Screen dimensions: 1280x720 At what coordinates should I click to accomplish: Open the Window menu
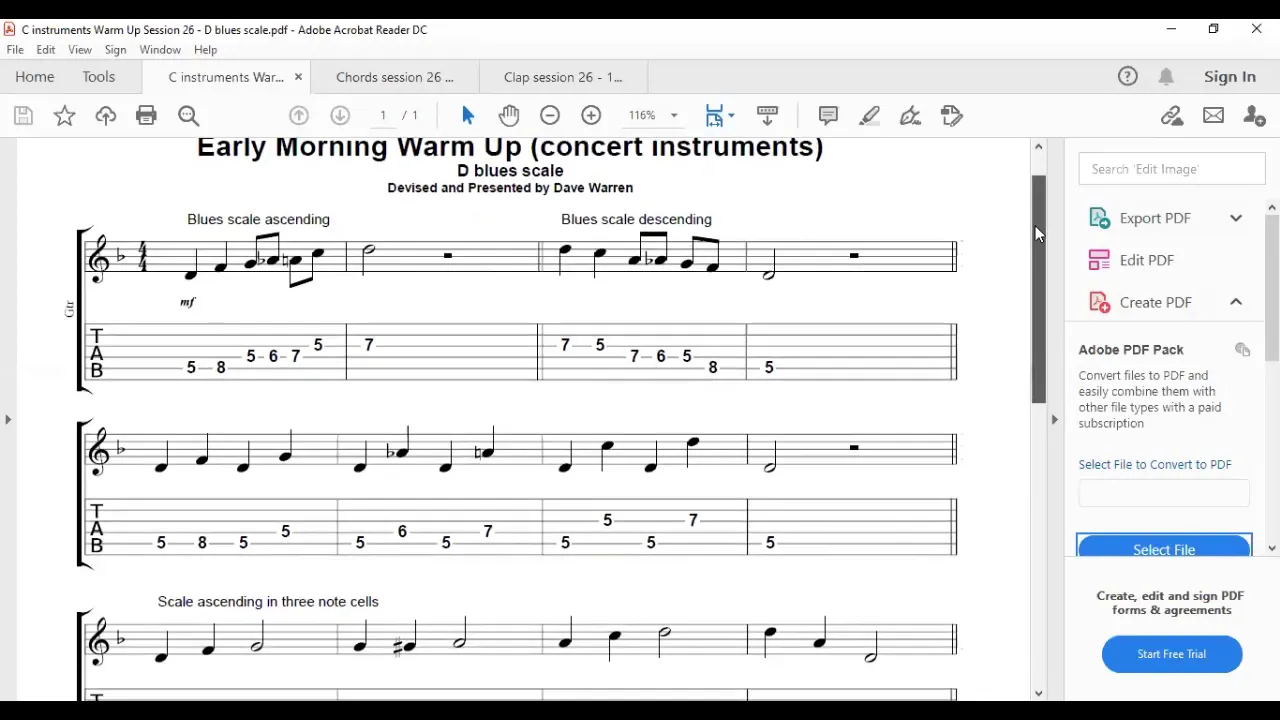coord(160,50)
